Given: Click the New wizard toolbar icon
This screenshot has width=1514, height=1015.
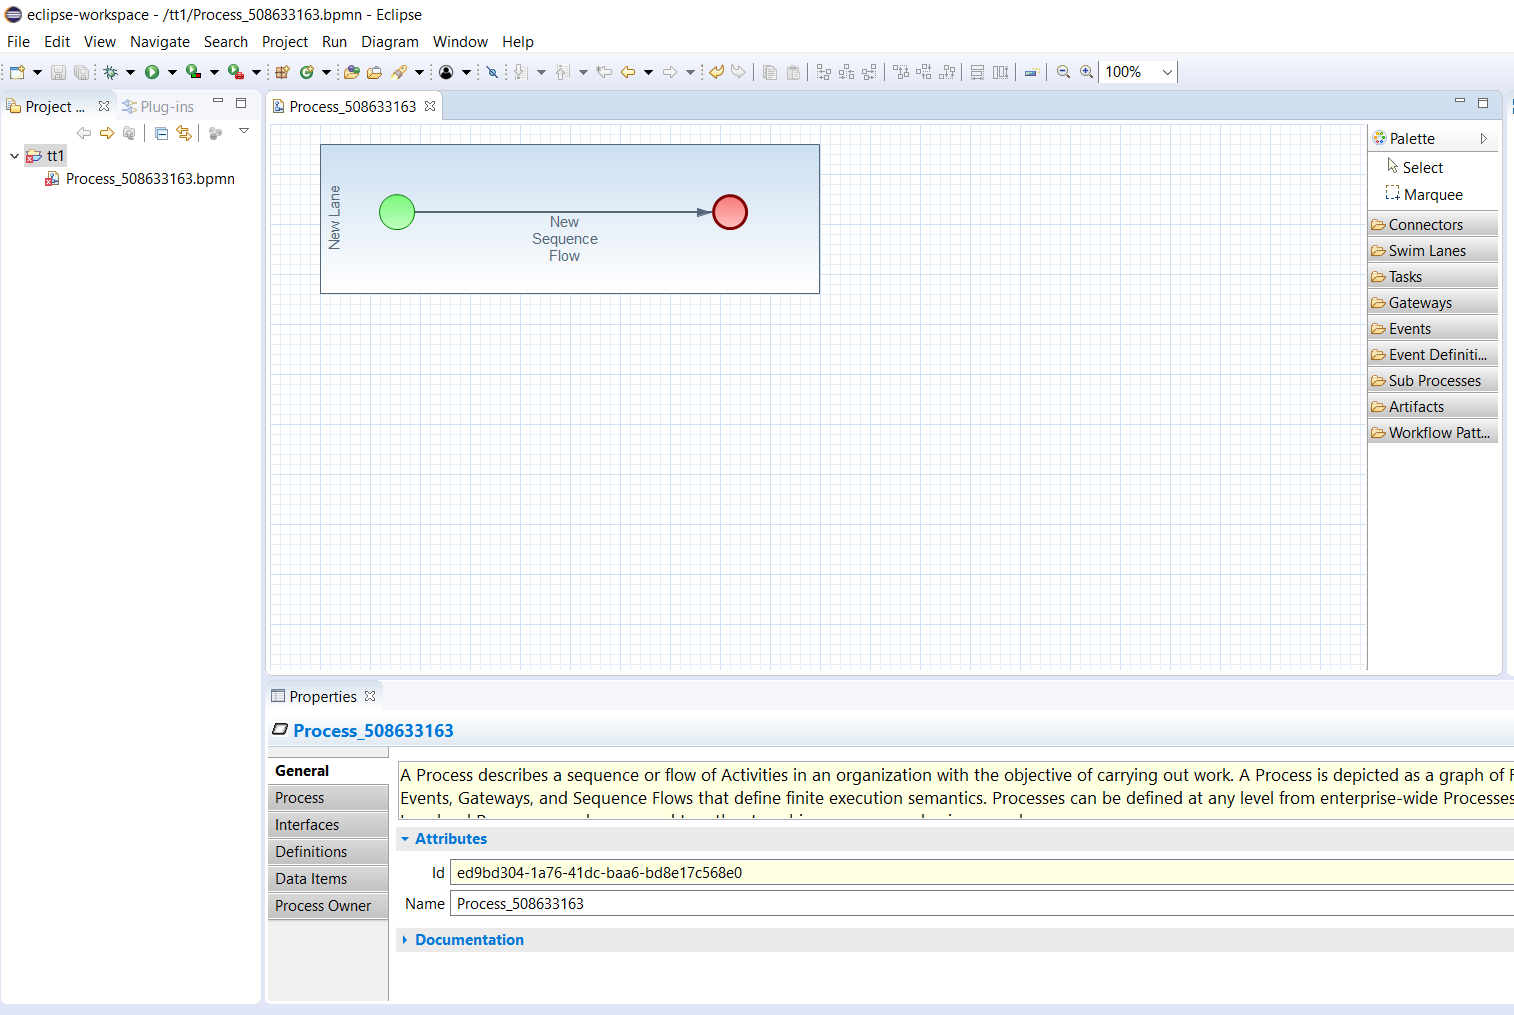Looking at the screenshot, I should [17, 72].
